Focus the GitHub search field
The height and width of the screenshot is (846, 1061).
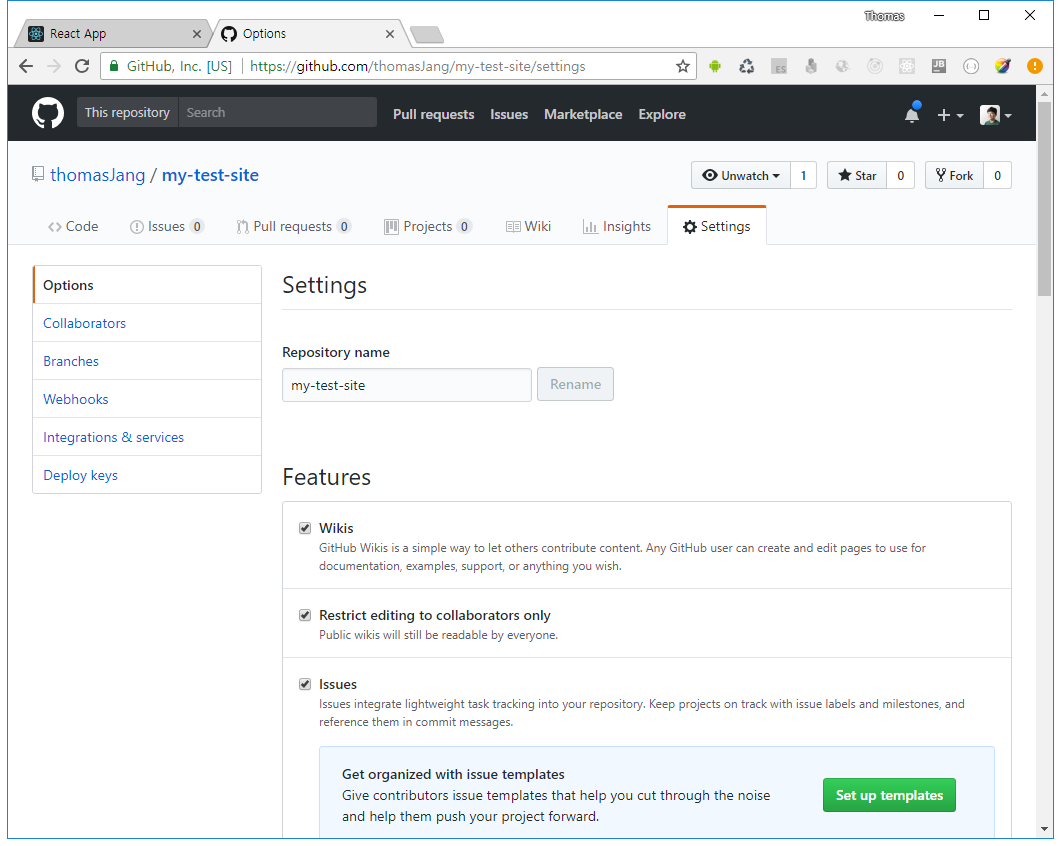[x=277, y=112]
